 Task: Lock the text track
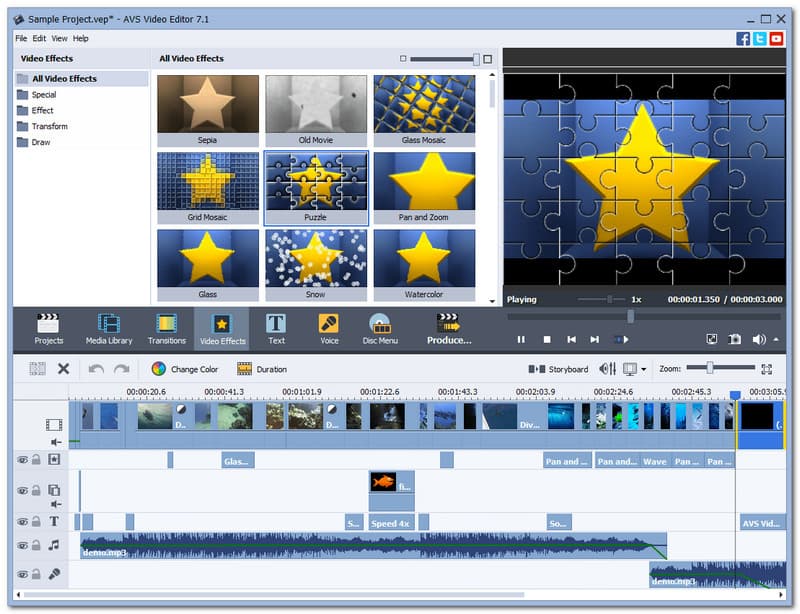[36, 521]
